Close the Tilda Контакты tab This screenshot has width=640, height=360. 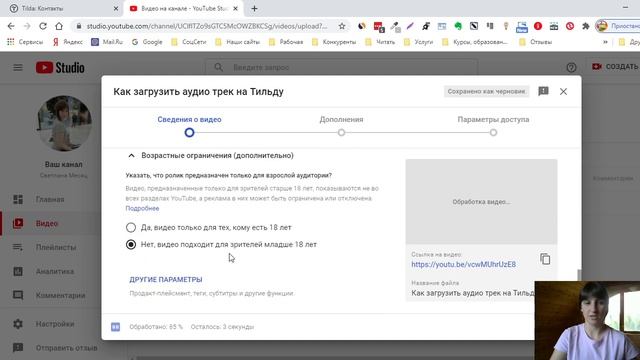click(116, 8)
